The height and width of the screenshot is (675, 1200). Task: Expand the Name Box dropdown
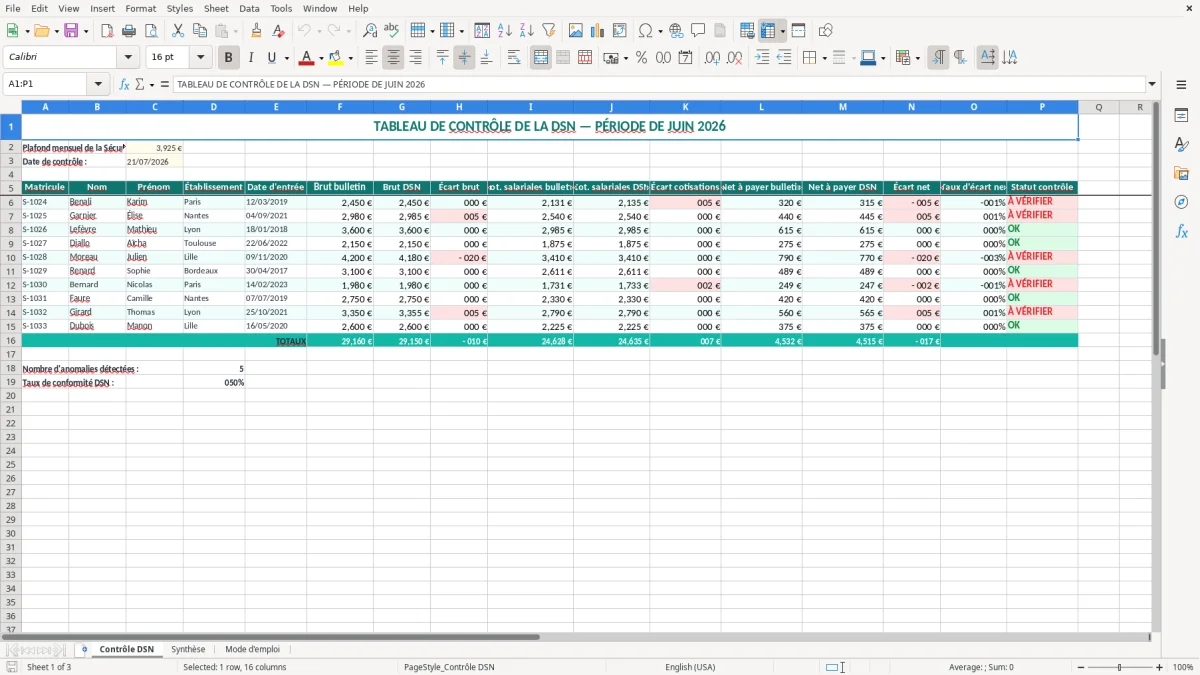point(98,84)
